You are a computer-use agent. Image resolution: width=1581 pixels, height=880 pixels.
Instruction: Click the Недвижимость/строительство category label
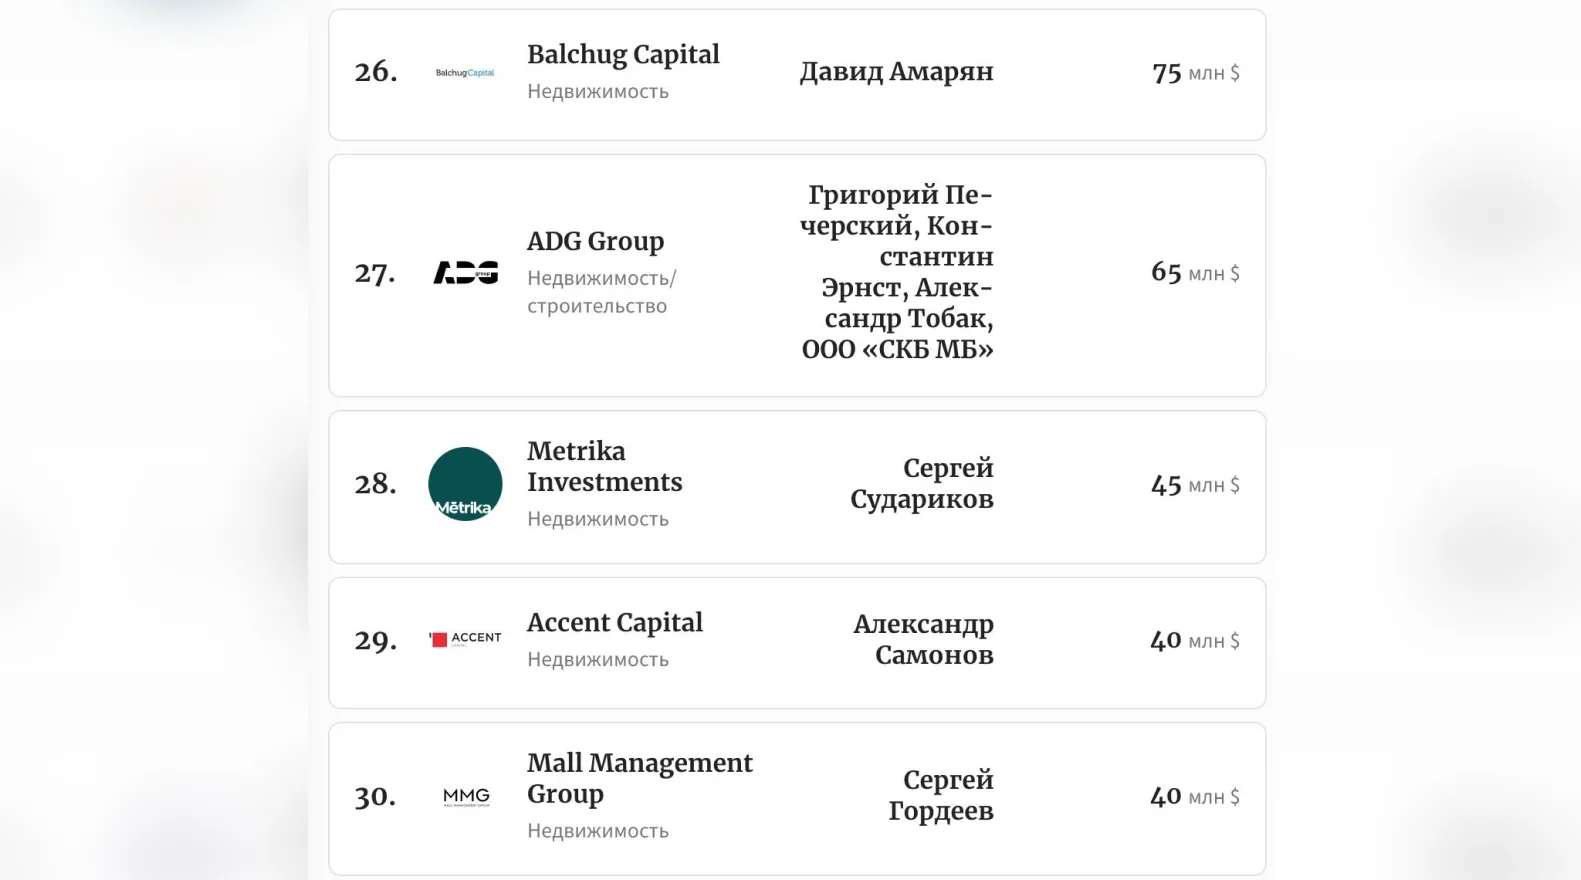[601, 292]
